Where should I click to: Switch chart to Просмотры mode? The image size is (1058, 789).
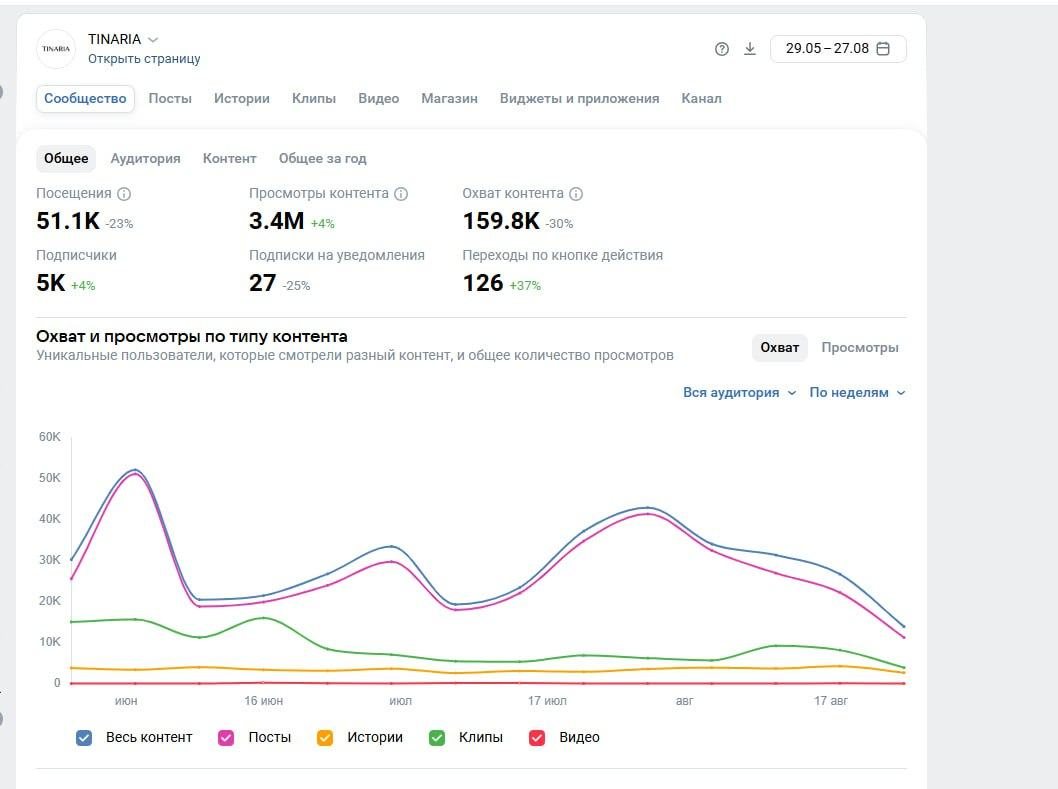coord(860,348)
